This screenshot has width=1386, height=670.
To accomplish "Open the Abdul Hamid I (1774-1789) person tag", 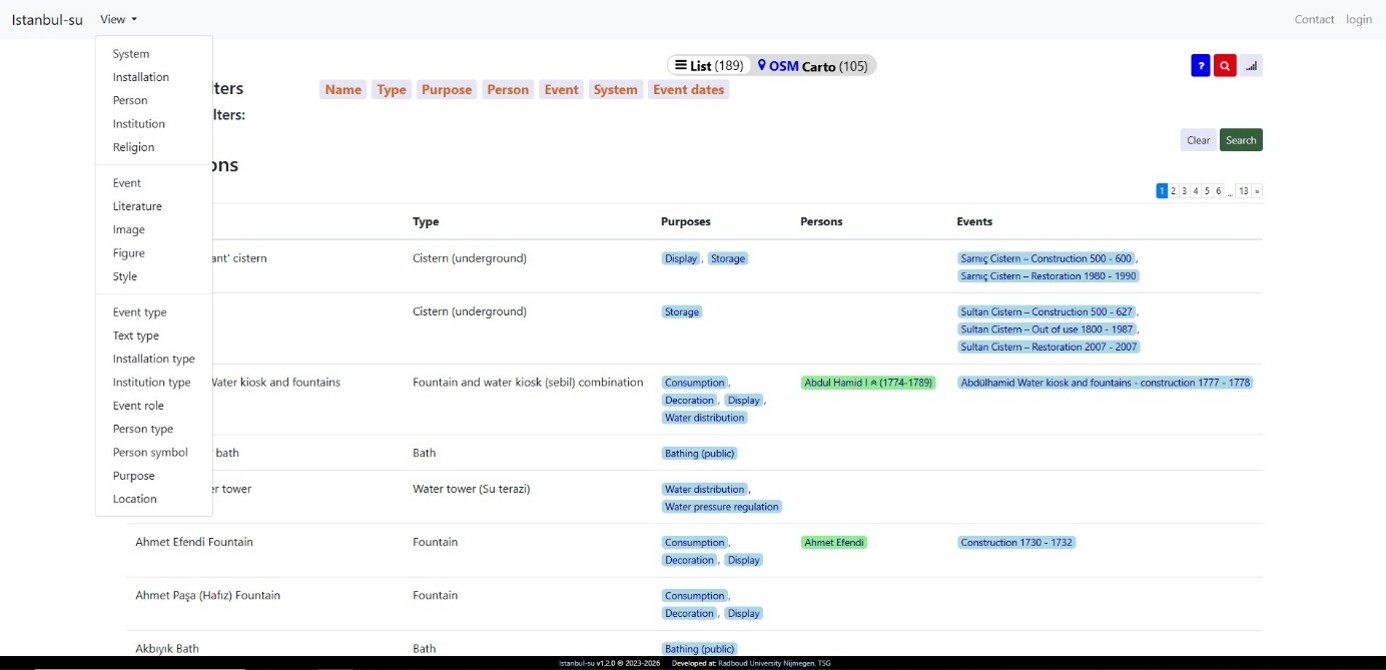I will [x=868, y=382].
